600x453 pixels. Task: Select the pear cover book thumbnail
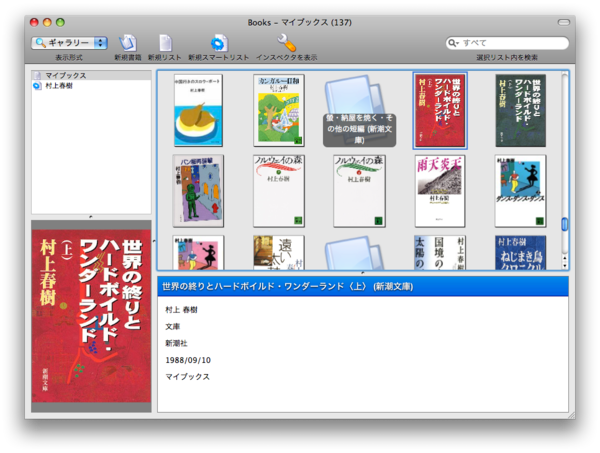198,110
